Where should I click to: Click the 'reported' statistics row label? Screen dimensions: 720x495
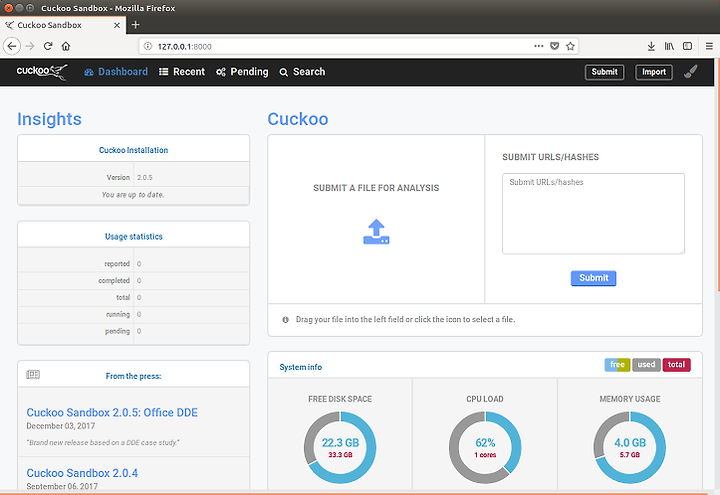(117, 264)
